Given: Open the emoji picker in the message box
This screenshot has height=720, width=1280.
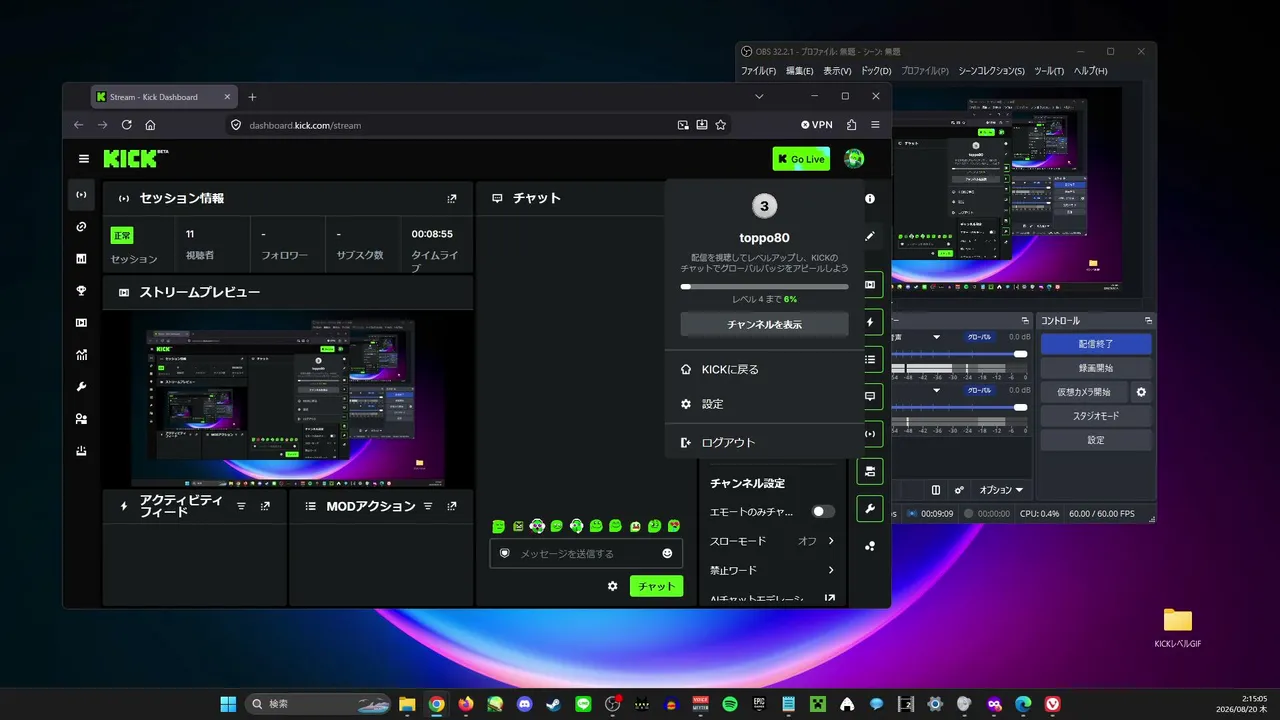Looking at the screenshot, I should (x=667, y=553).
